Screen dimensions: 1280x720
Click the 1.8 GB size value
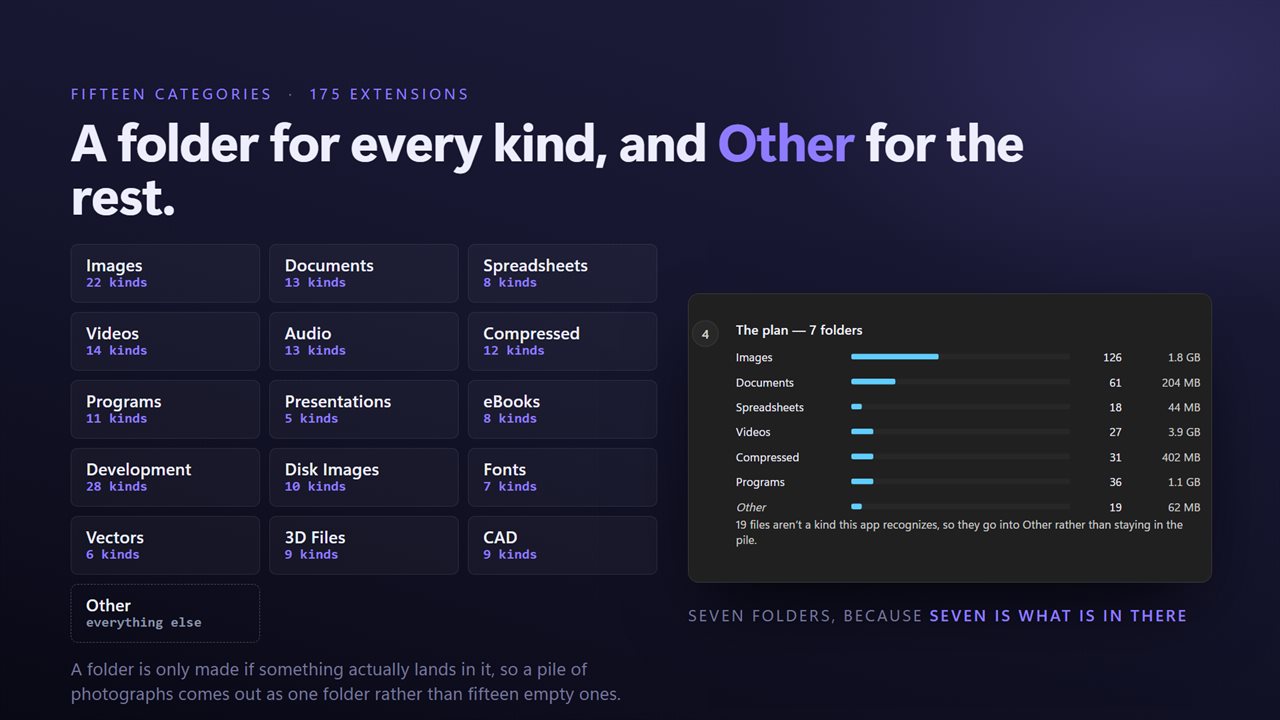pos(1183,357)
